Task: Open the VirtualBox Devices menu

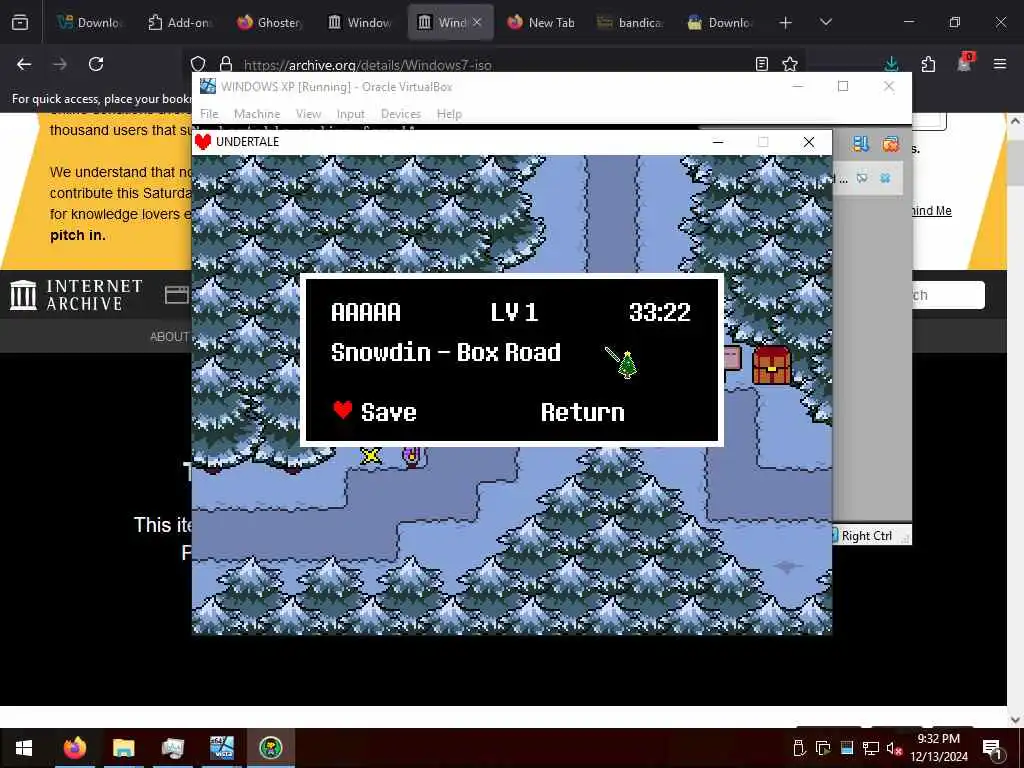Action: (400, 114)
